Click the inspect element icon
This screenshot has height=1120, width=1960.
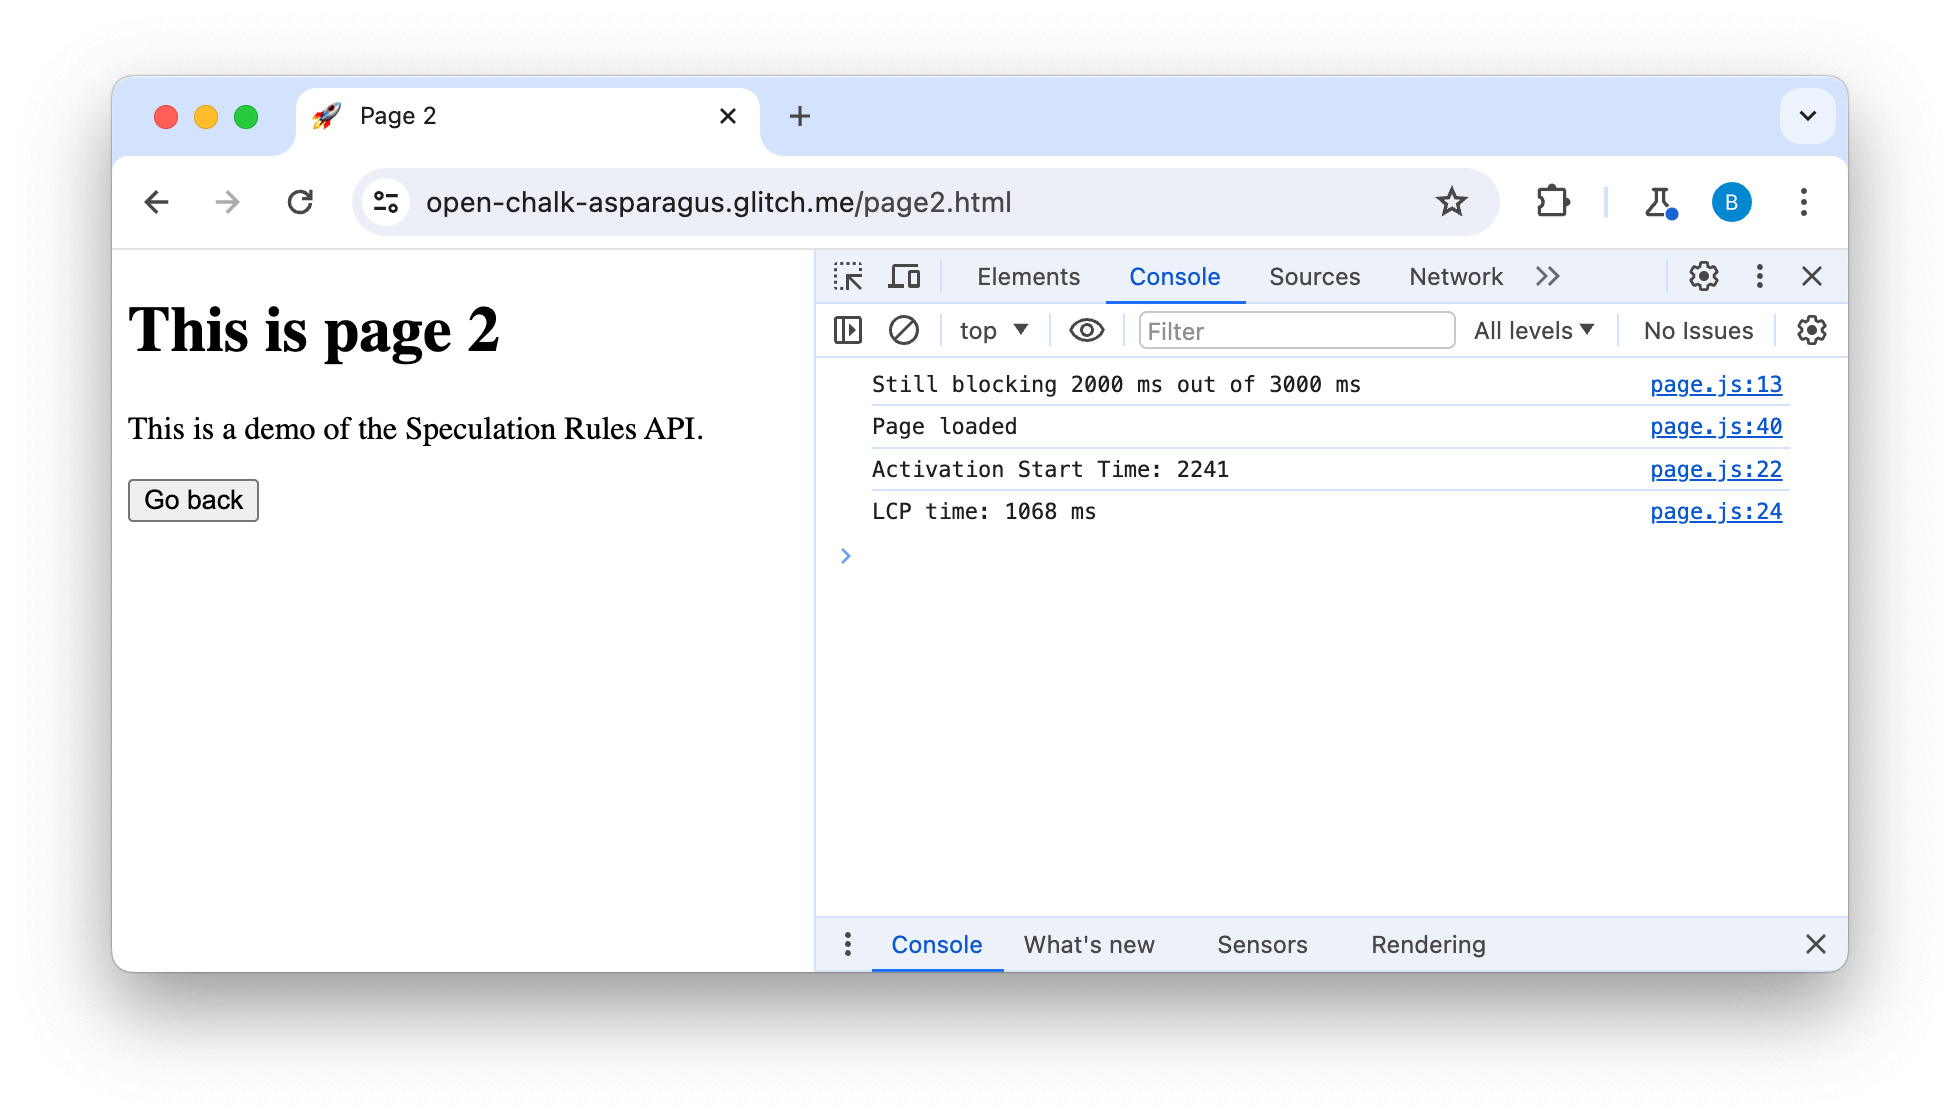[849, 276]
